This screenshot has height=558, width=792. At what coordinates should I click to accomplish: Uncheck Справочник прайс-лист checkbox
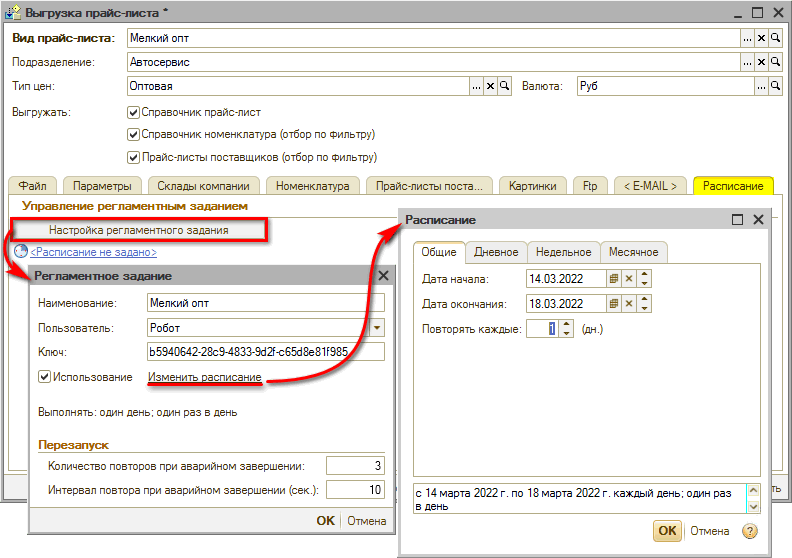coord(134,112)
